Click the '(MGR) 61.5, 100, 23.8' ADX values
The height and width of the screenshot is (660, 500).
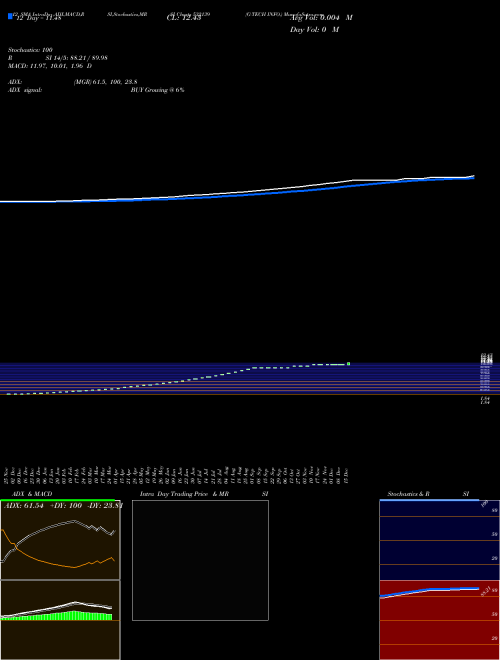[x=106, y=82]
